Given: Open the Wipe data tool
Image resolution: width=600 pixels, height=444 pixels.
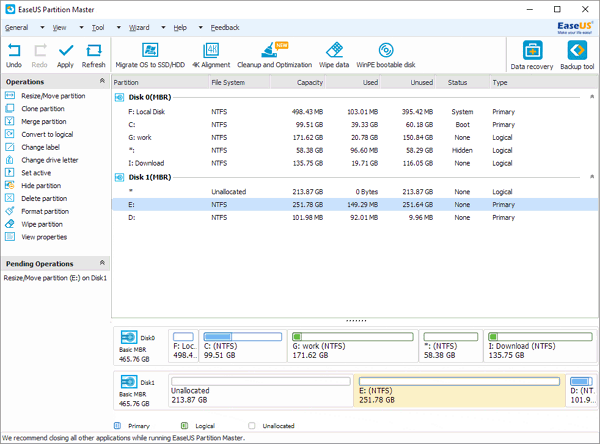Looking at the screenshot, I should click(334, 55).
